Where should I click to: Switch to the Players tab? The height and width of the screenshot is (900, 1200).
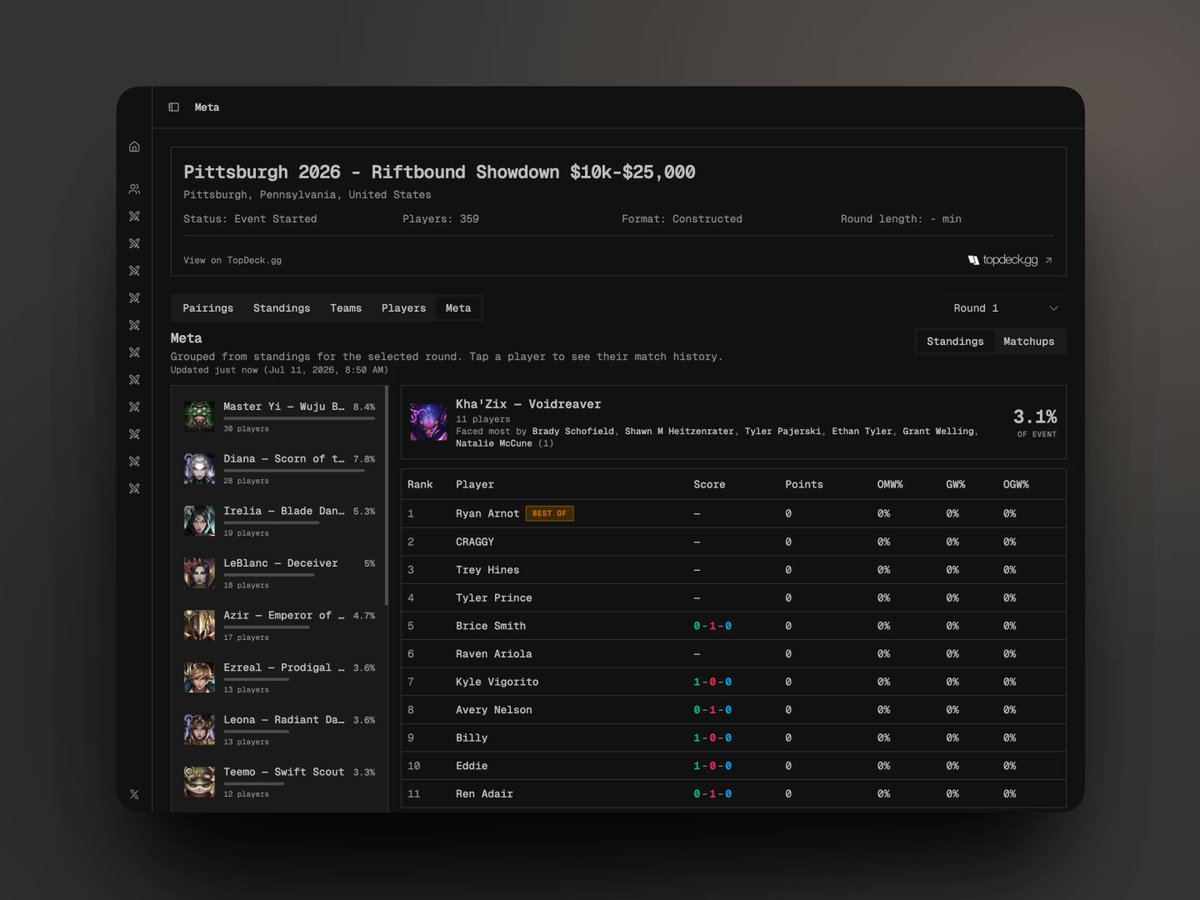pyautogui.click(x=403, y=308)
